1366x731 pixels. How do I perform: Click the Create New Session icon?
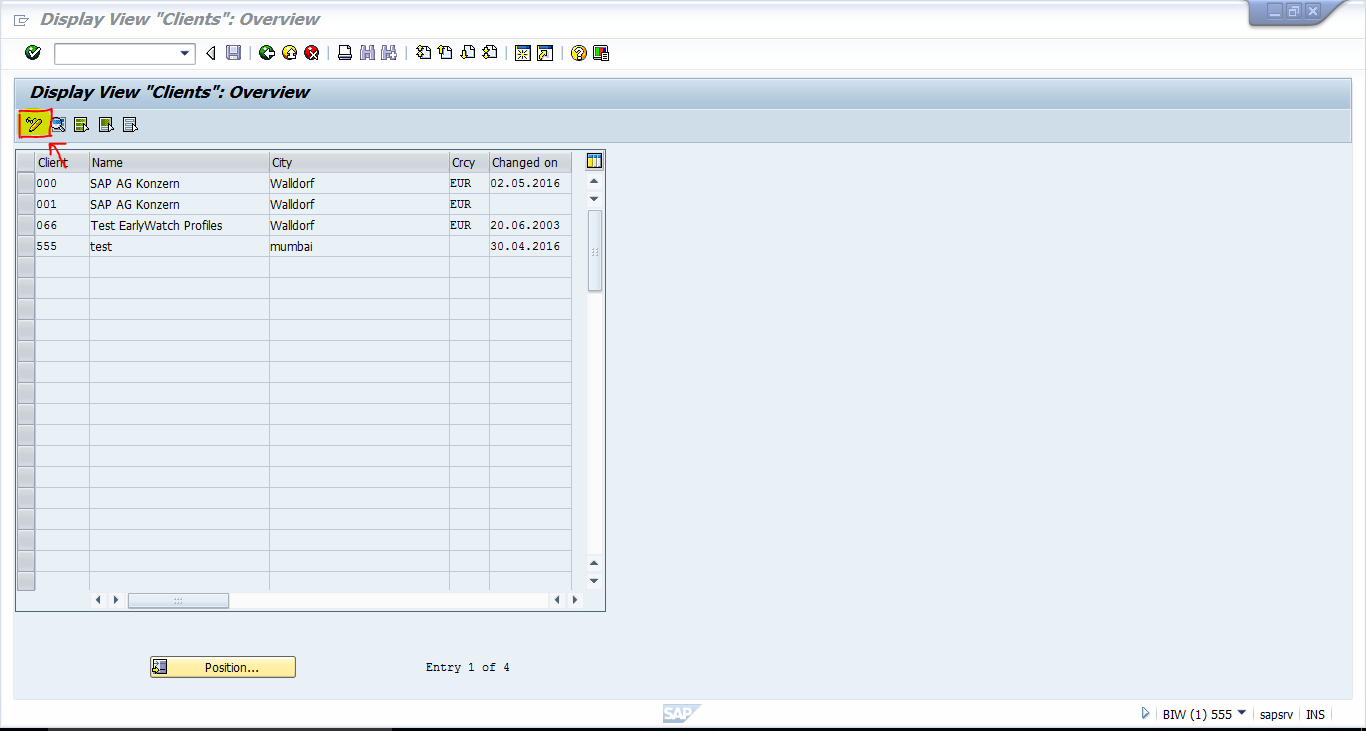point(522,53)
